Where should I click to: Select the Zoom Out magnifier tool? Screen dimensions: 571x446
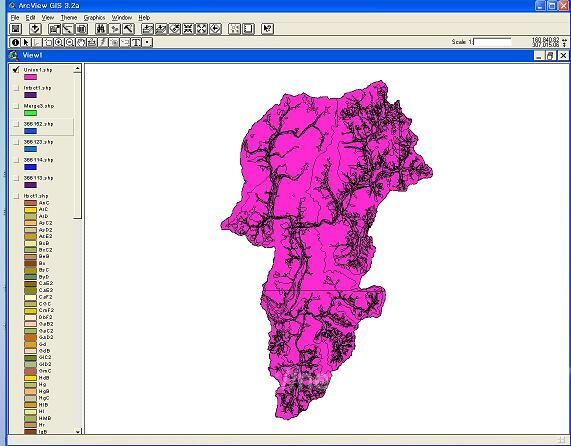click(70, 42)
